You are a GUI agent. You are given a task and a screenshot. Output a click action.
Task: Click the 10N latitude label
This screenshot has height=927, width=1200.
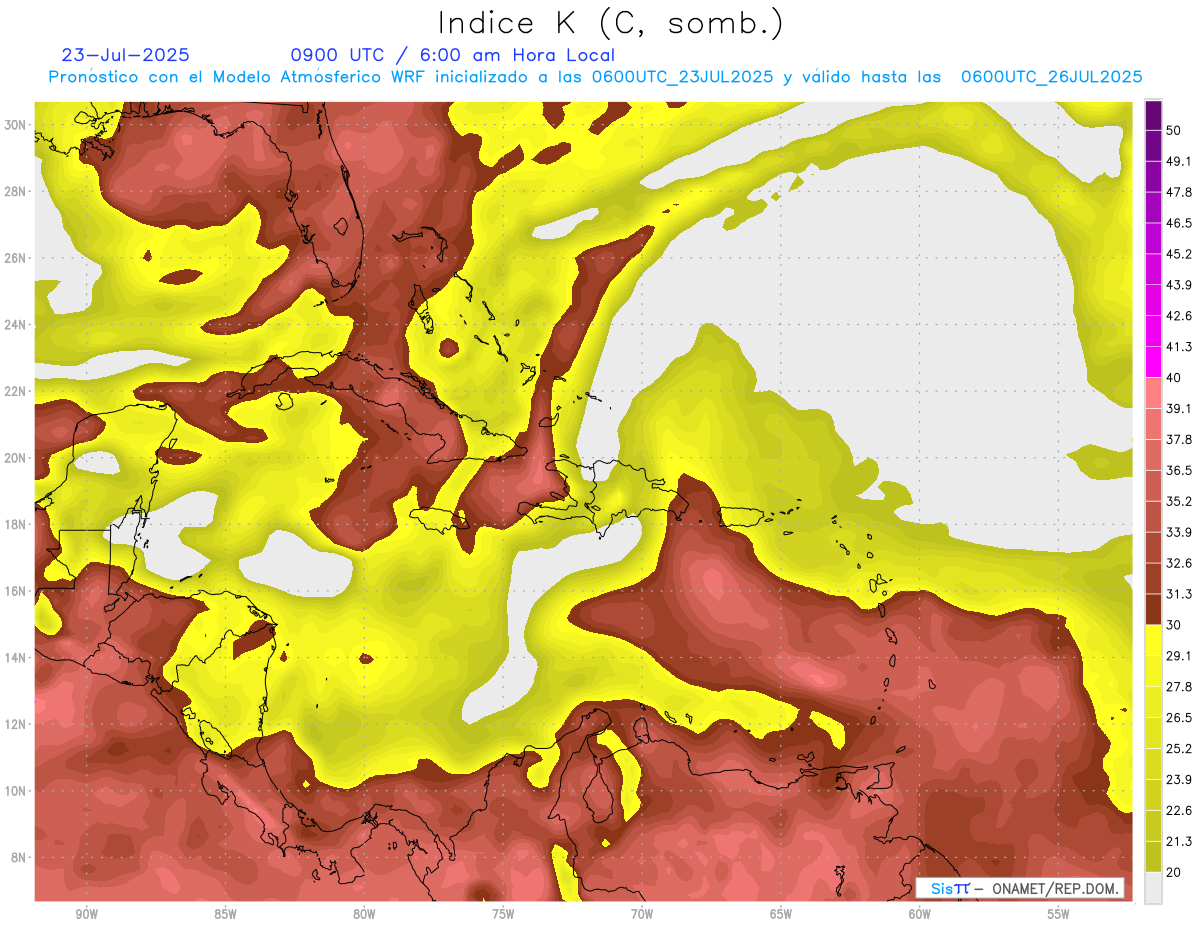pos(15,791)
